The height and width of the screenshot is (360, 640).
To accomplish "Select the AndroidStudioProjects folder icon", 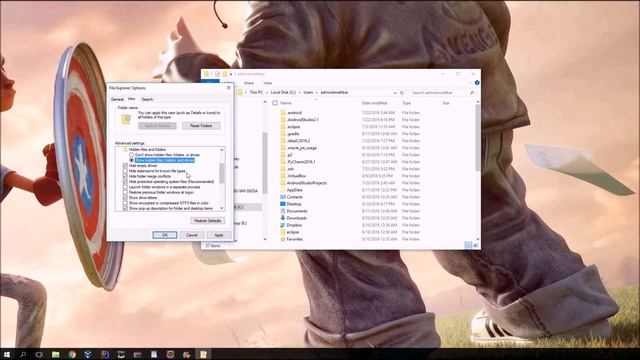I will tap(283, 183).
